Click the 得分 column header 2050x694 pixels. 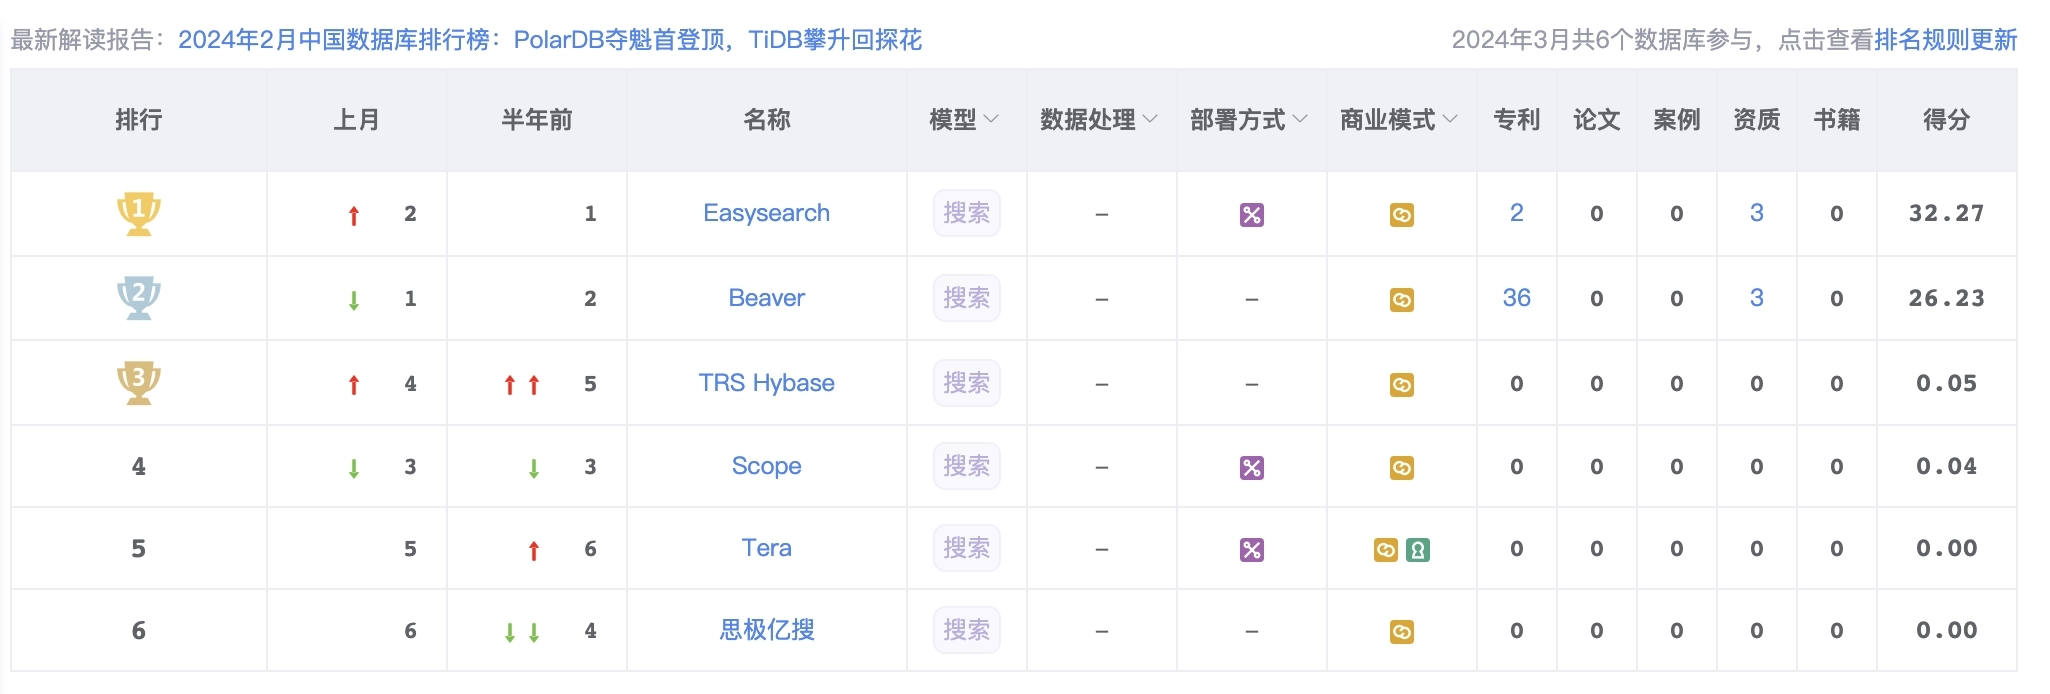[x=1946, y=120]
